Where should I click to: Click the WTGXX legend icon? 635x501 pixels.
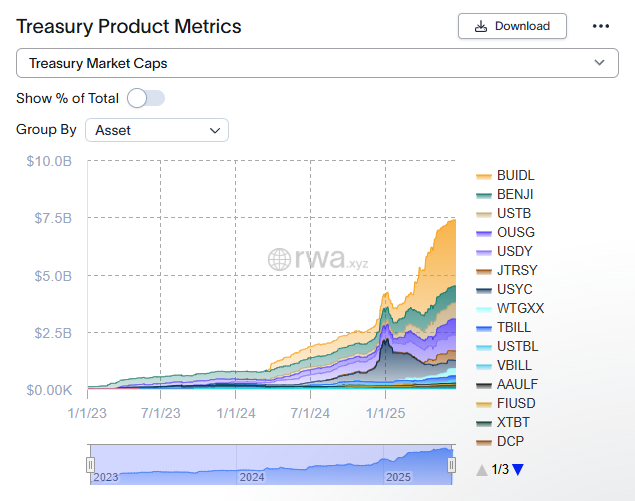tap(483, 308)
